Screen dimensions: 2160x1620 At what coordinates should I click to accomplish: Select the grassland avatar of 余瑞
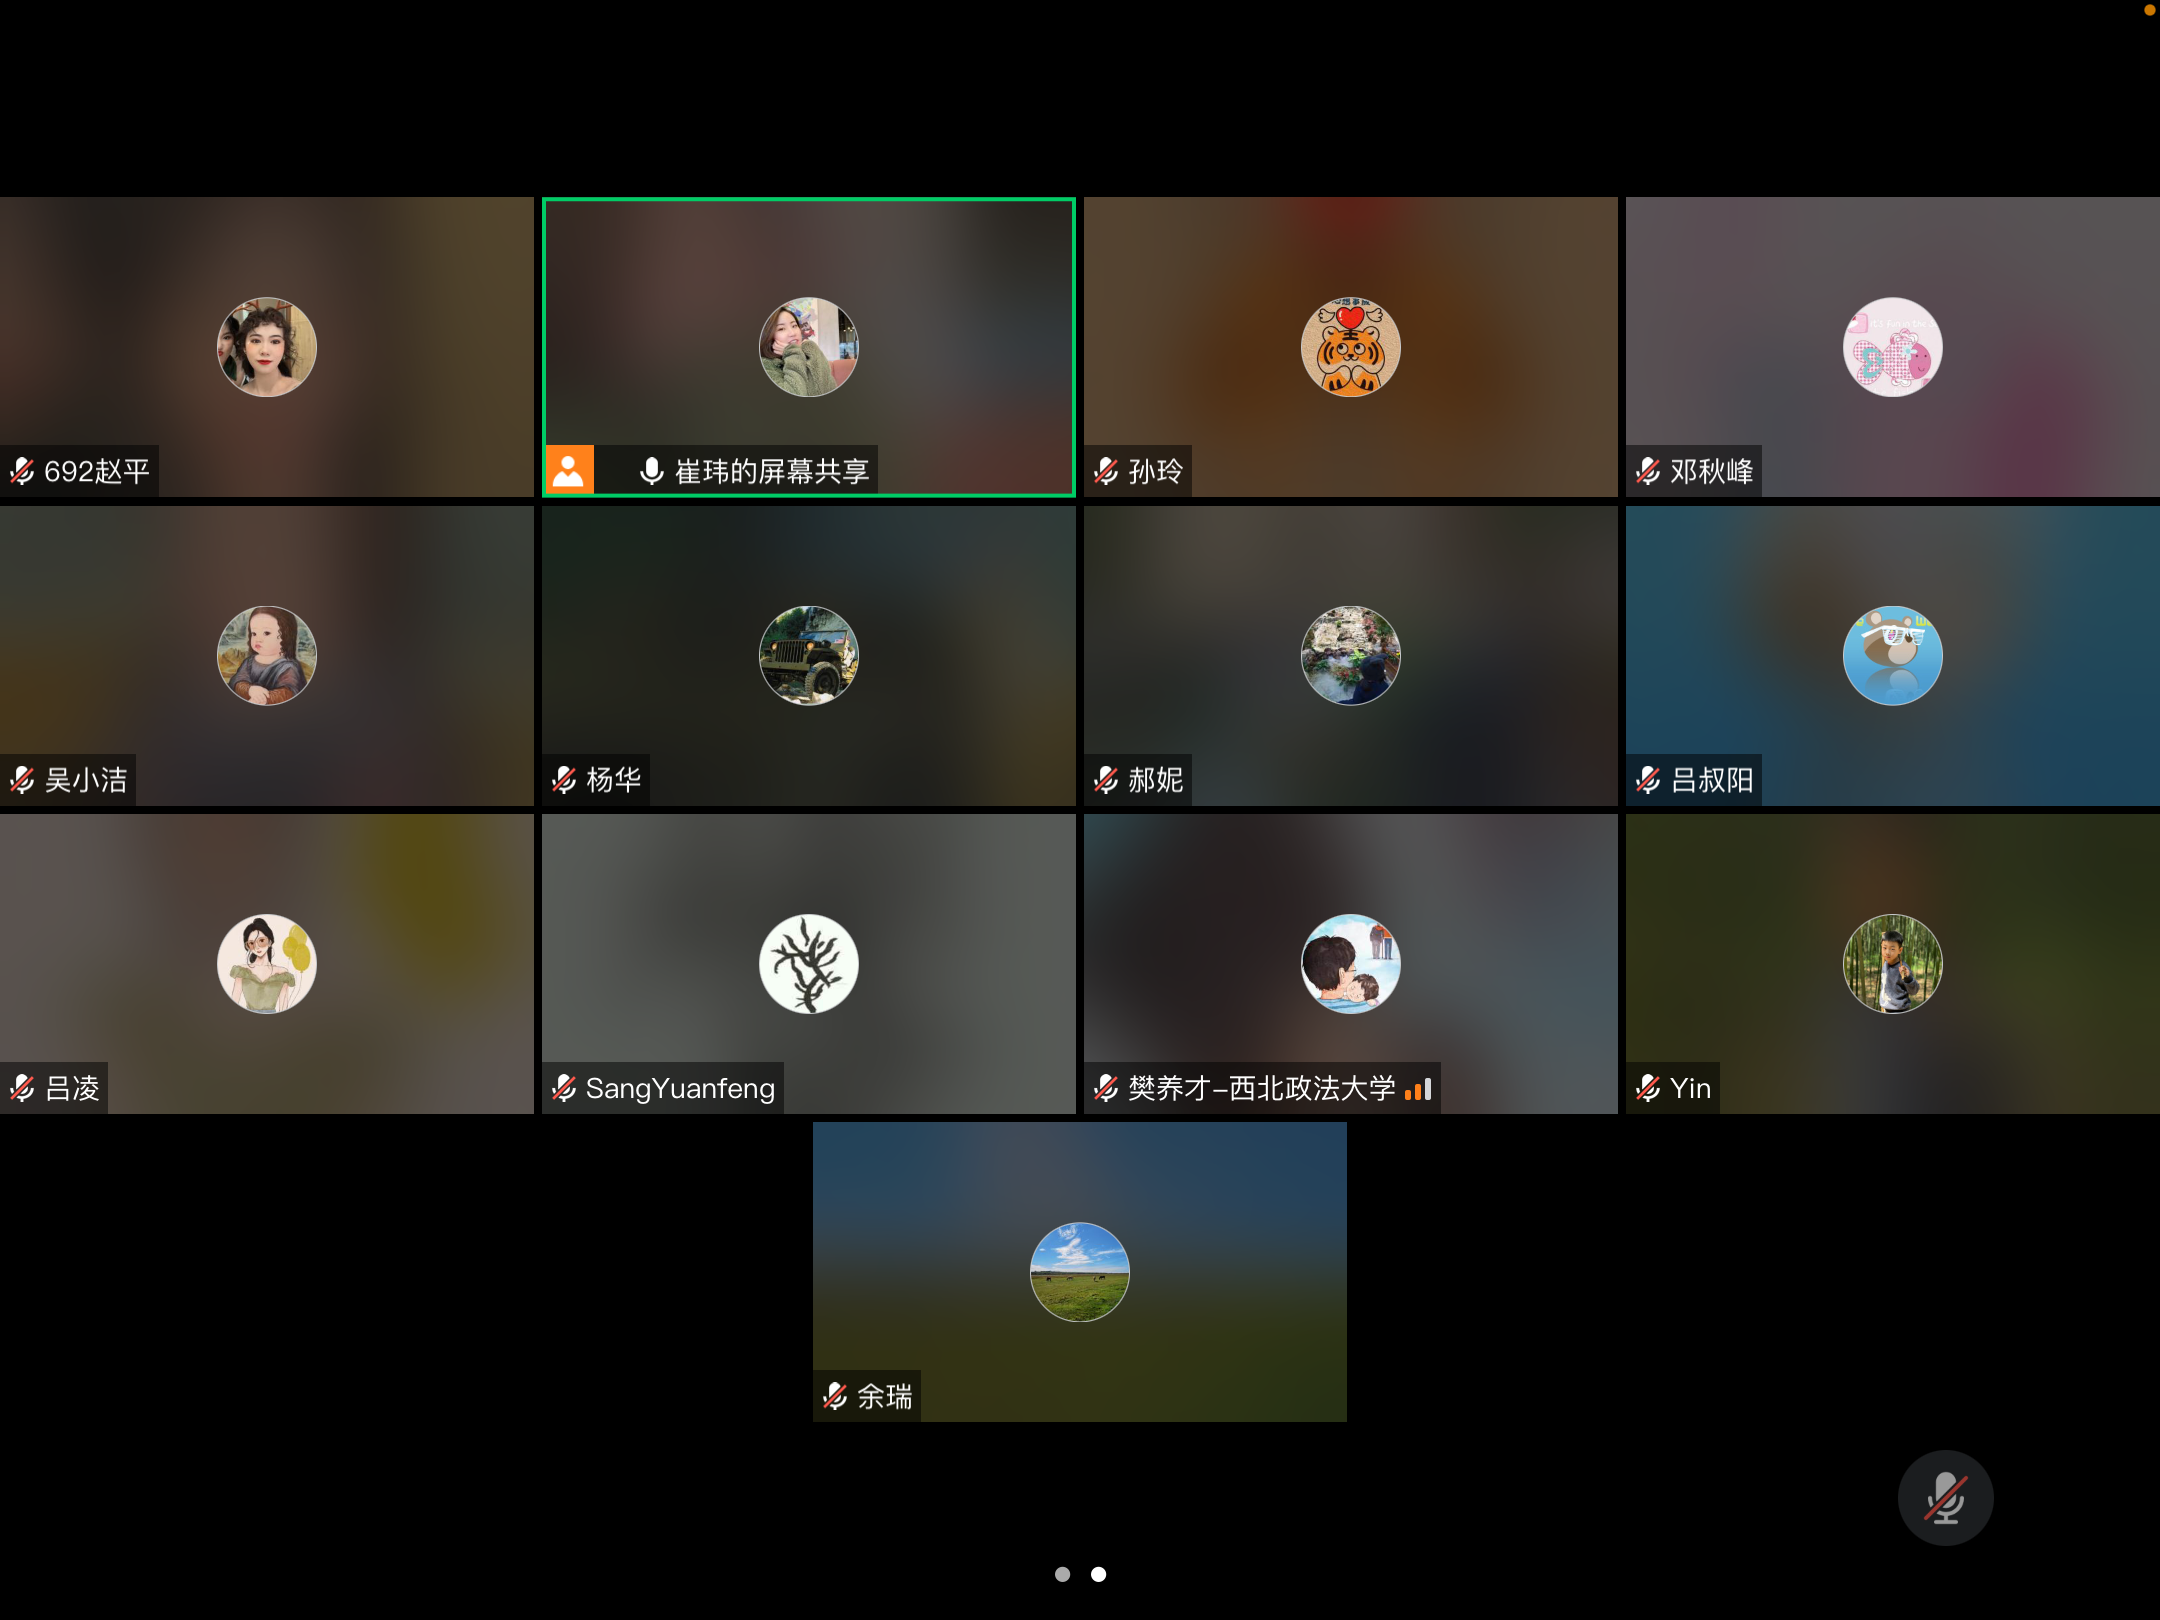point(1079,1272)
